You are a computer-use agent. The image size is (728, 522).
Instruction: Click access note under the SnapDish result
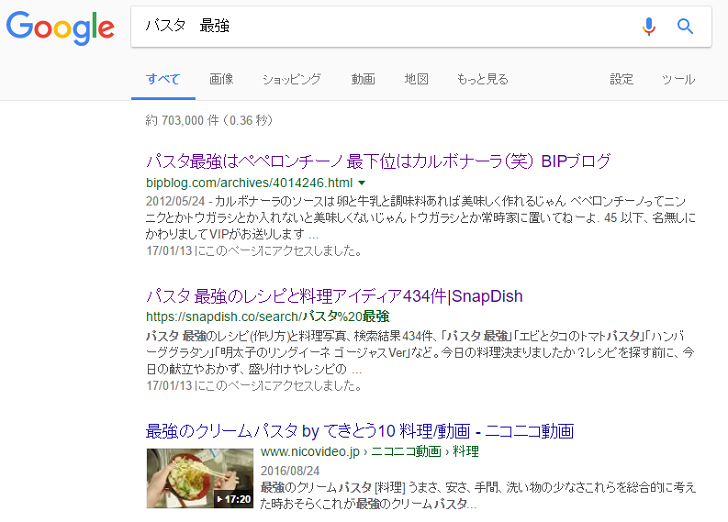point(254,385)
